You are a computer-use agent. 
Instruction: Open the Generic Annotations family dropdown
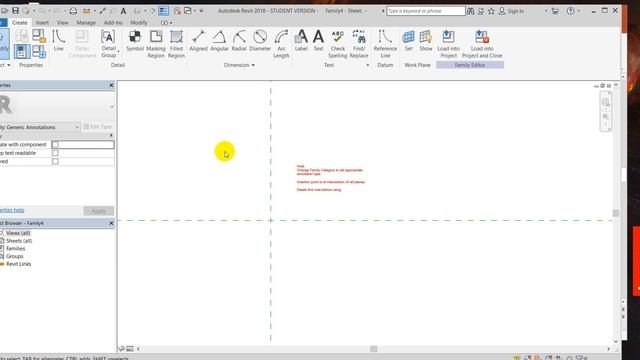click(39, 127)
